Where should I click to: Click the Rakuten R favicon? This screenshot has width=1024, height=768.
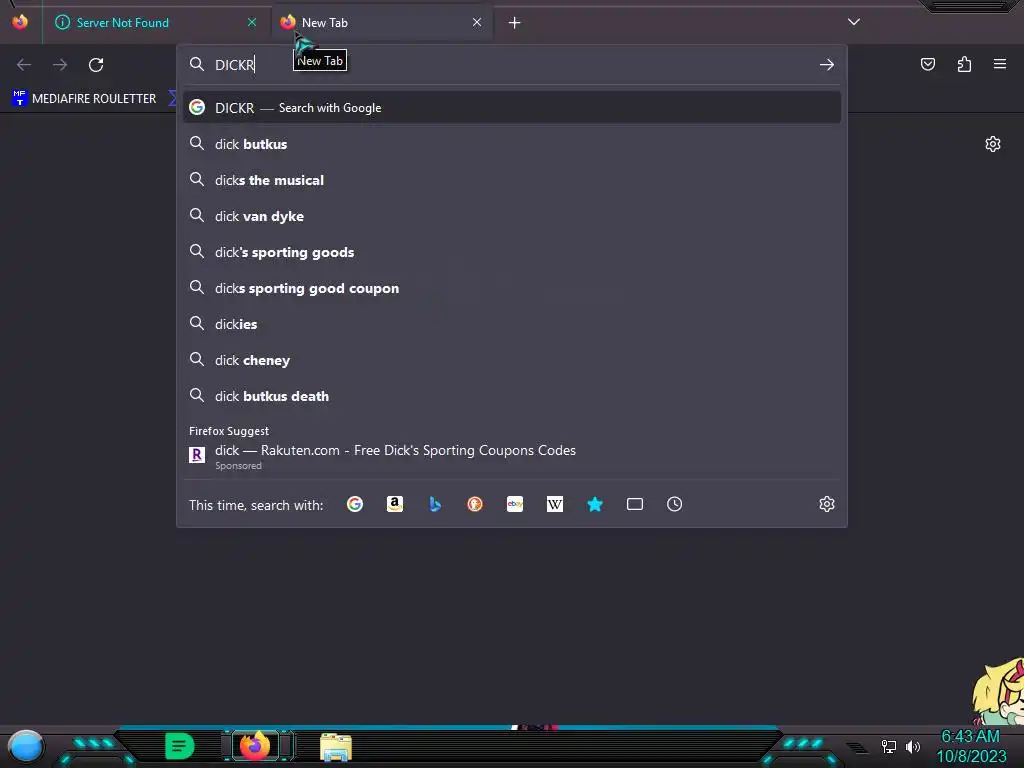coord(197,455)
